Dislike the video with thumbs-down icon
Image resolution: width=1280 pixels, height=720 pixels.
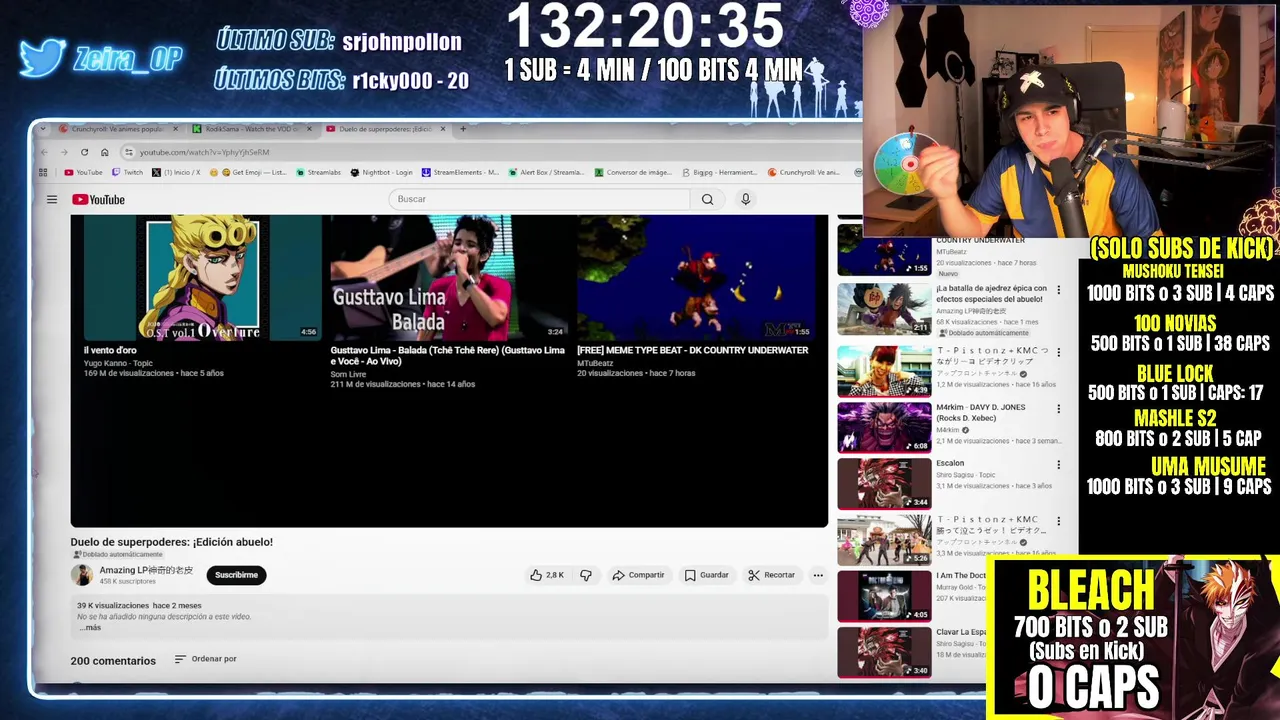(x=586, y=575)
